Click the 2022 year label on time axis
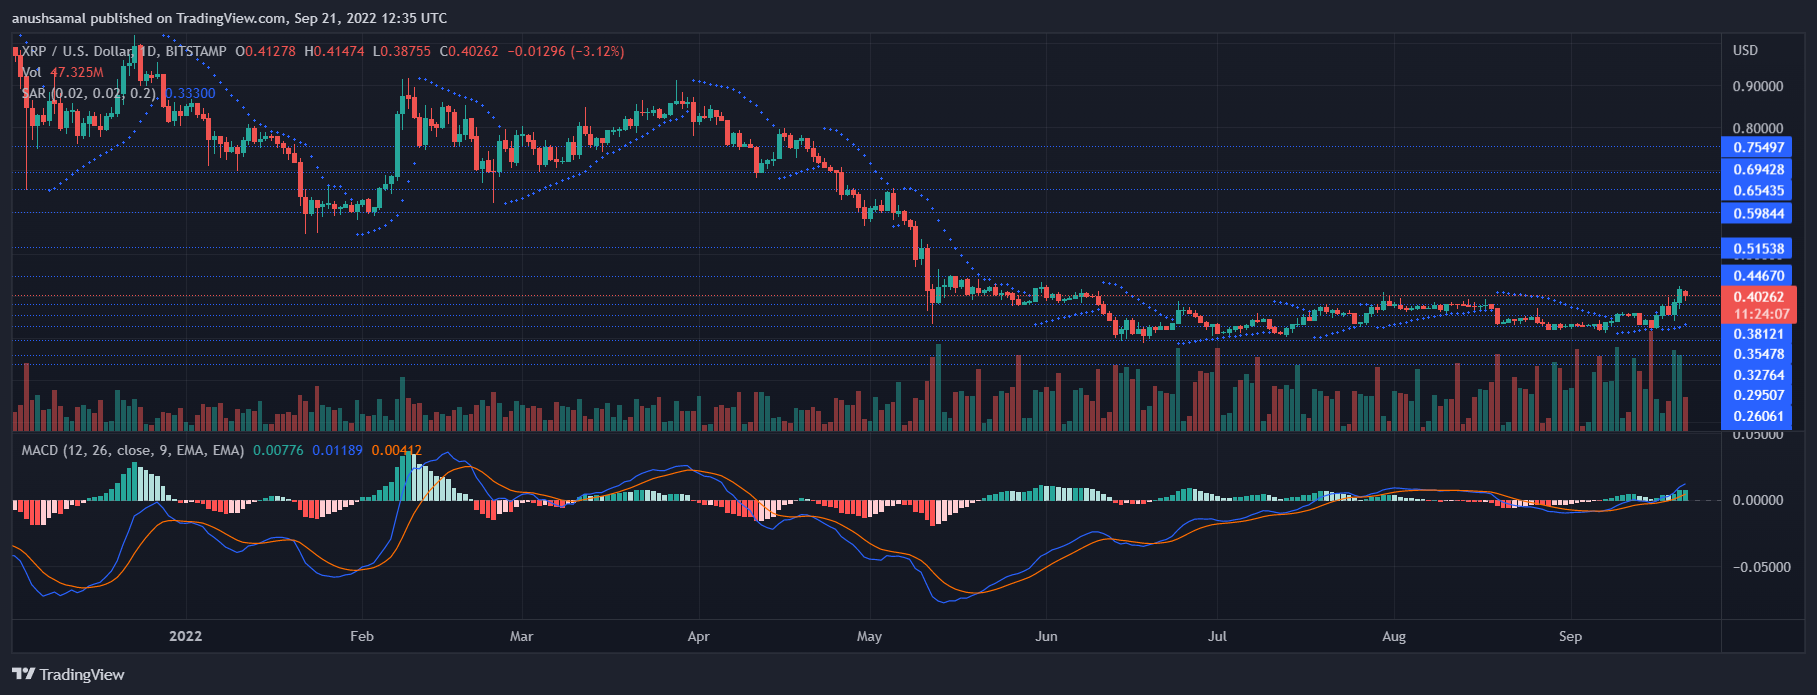This screenshot has height=695, width=1817. [185, 636]
